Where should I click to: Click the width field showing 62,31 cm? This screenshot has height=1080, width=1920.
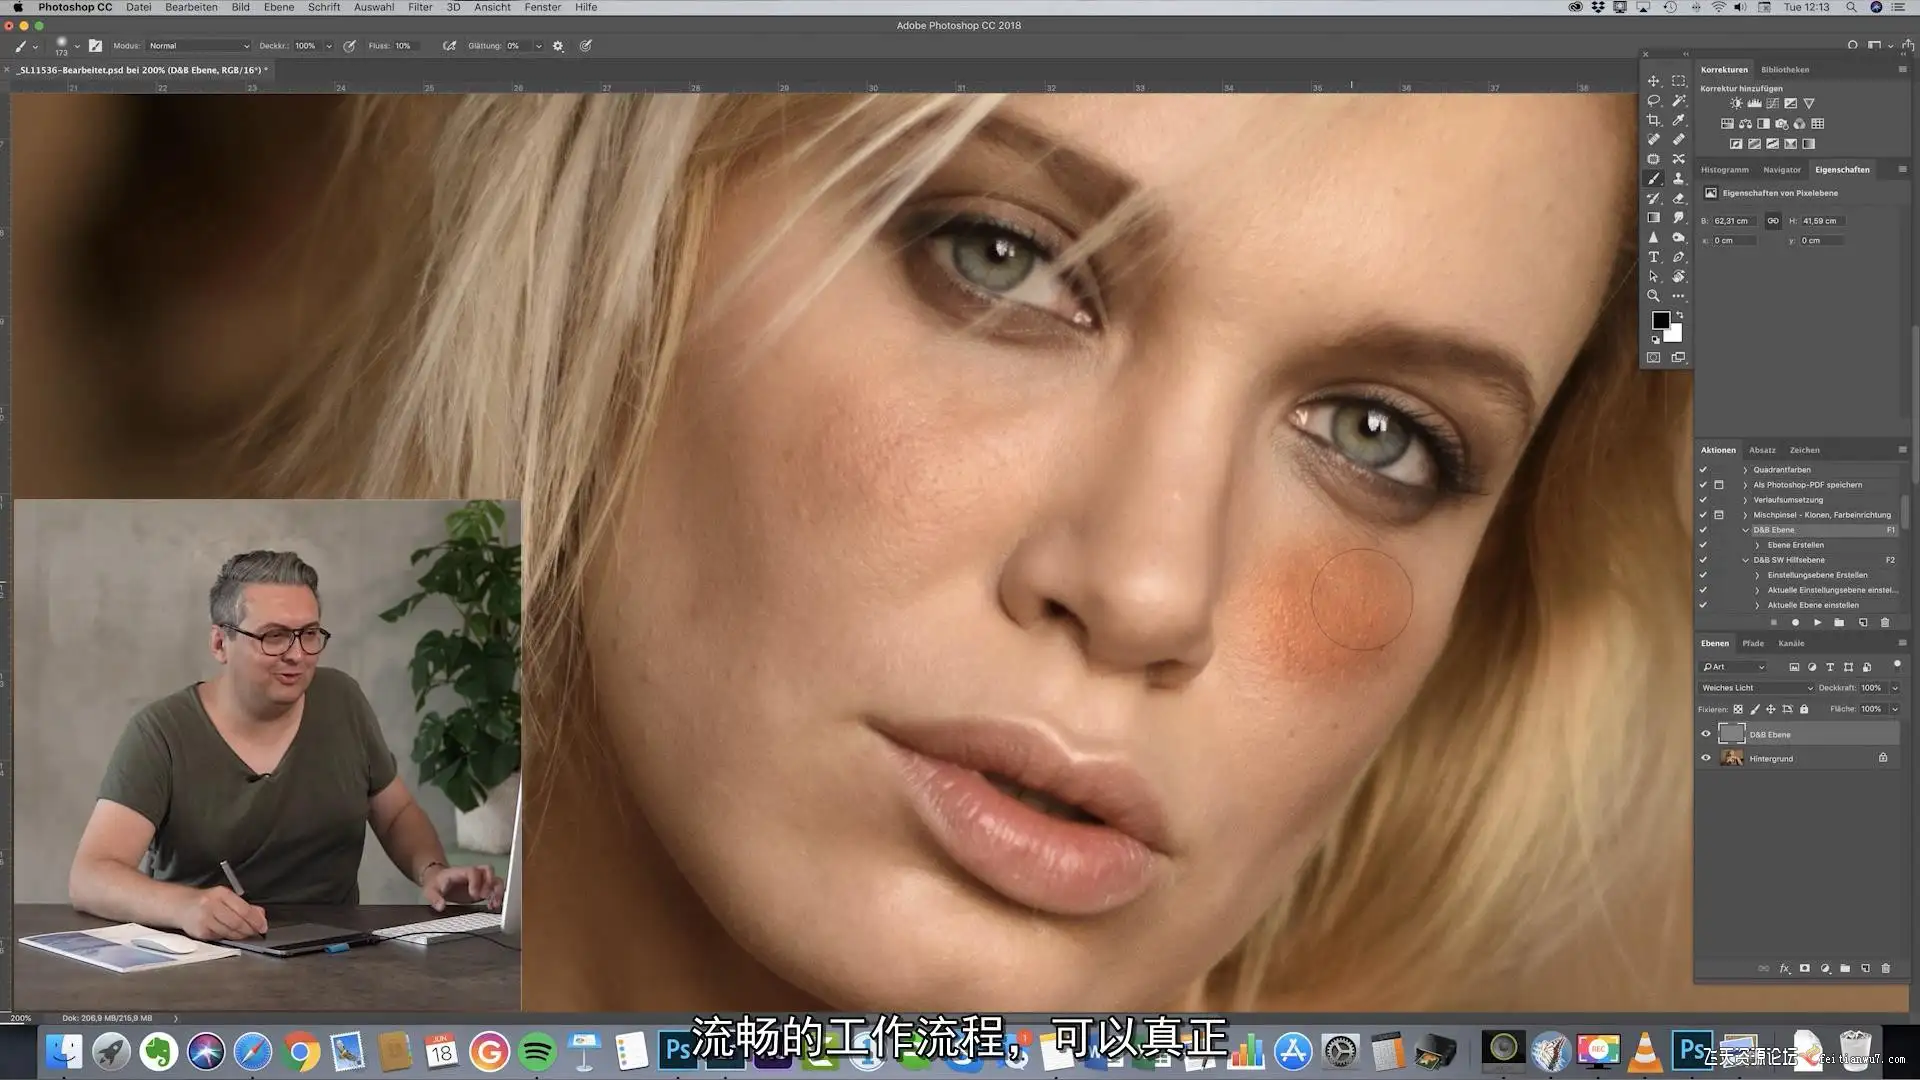pos(1734,221)
